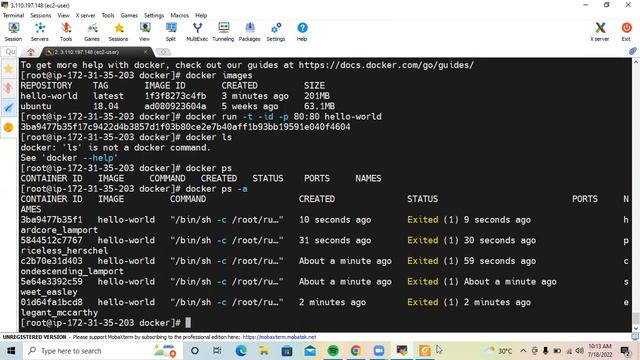Open the Help menu
This screenshot has height=360, width=640.
coord(201,15)
